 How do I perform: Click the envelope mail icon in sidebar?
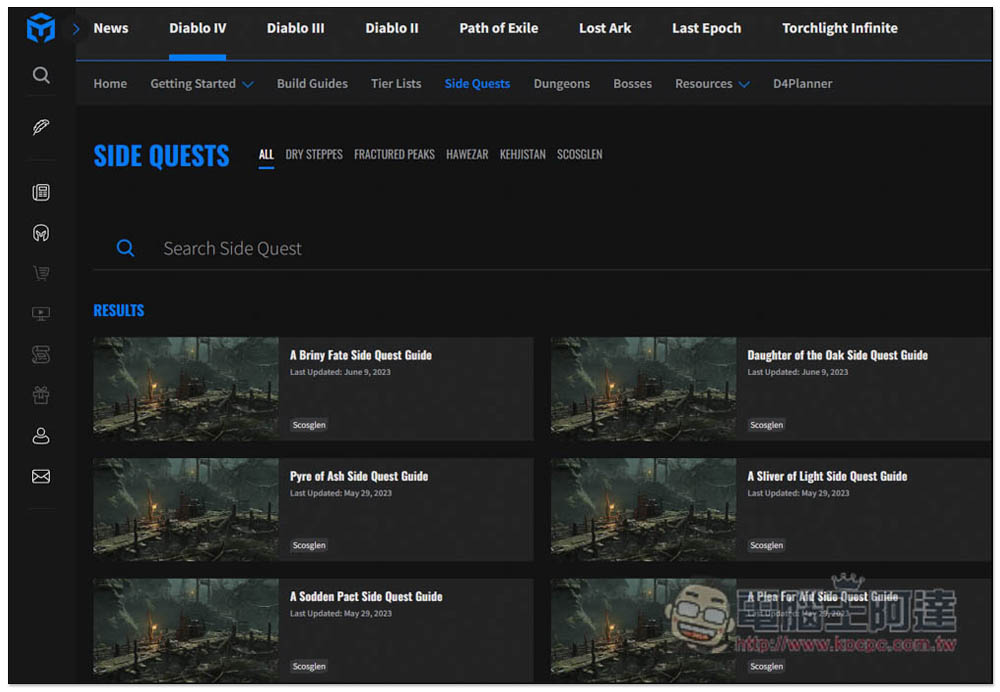[41, 477]
